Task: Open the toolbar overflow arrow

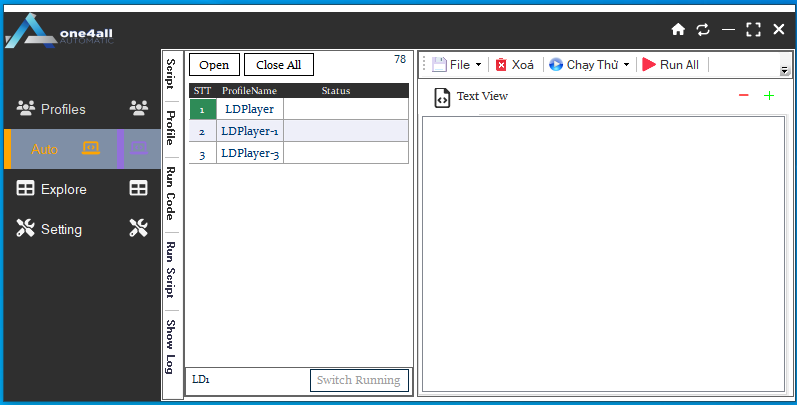Action: [784, 70]
